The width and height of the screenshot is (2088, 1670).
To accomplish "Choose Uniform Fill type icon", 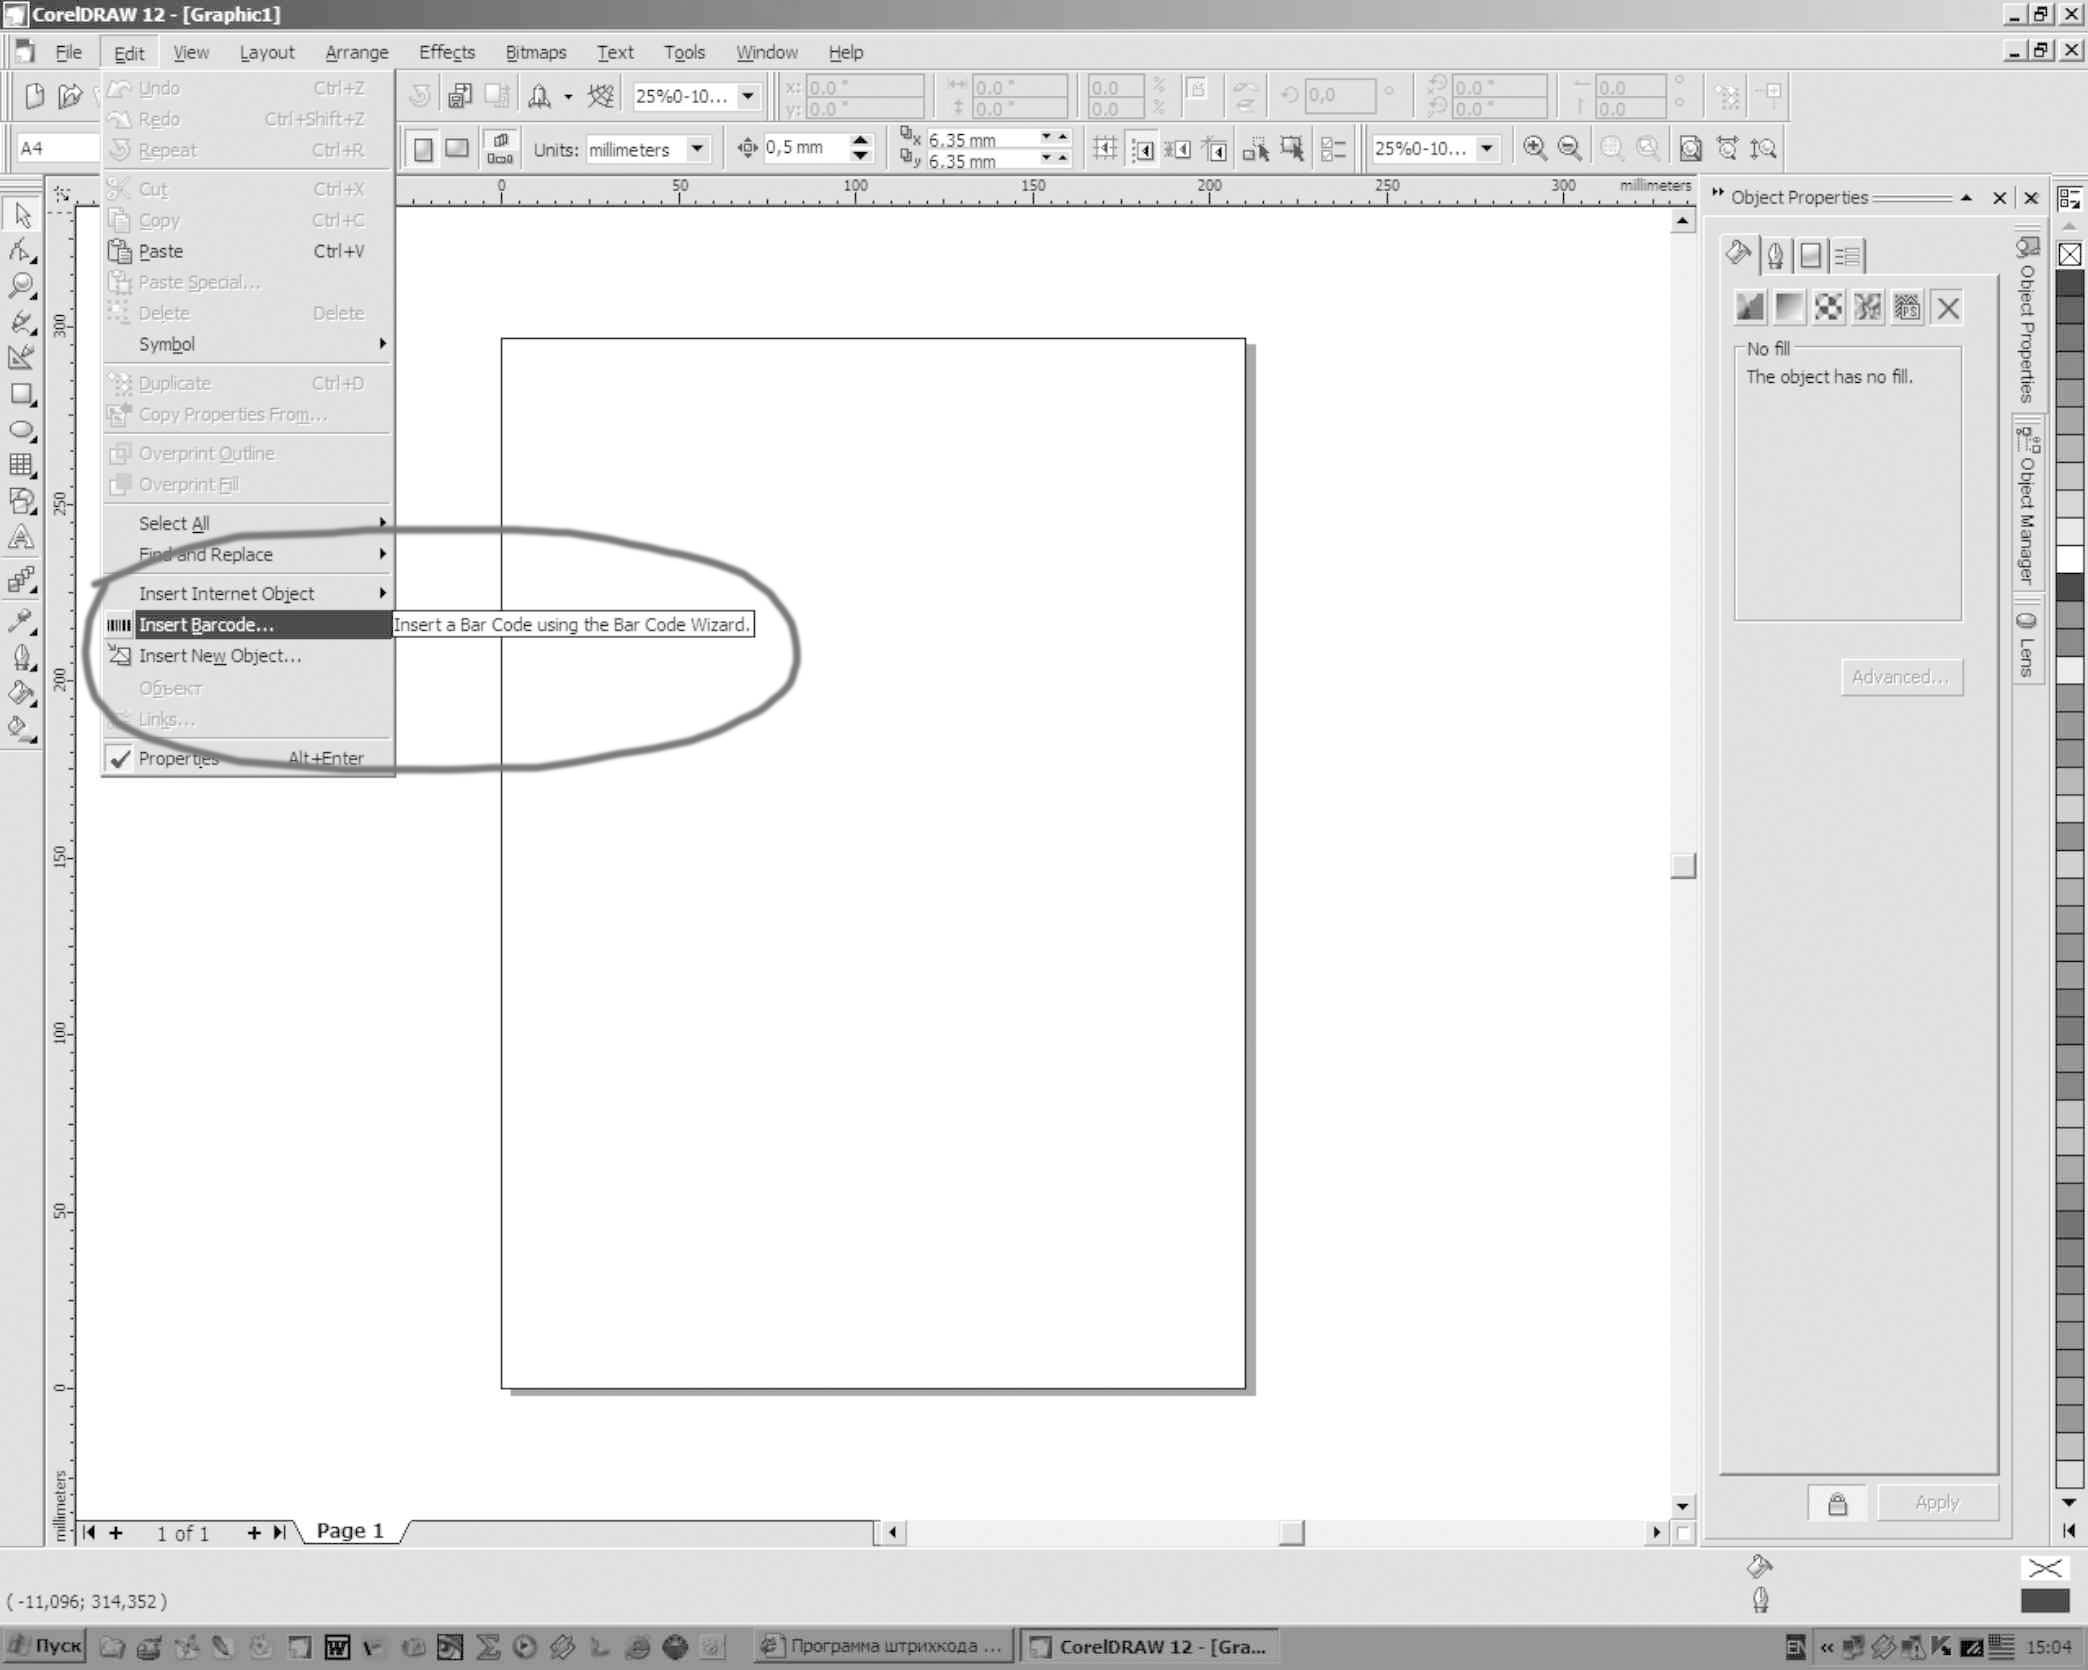I will (x=1750, y=307).
